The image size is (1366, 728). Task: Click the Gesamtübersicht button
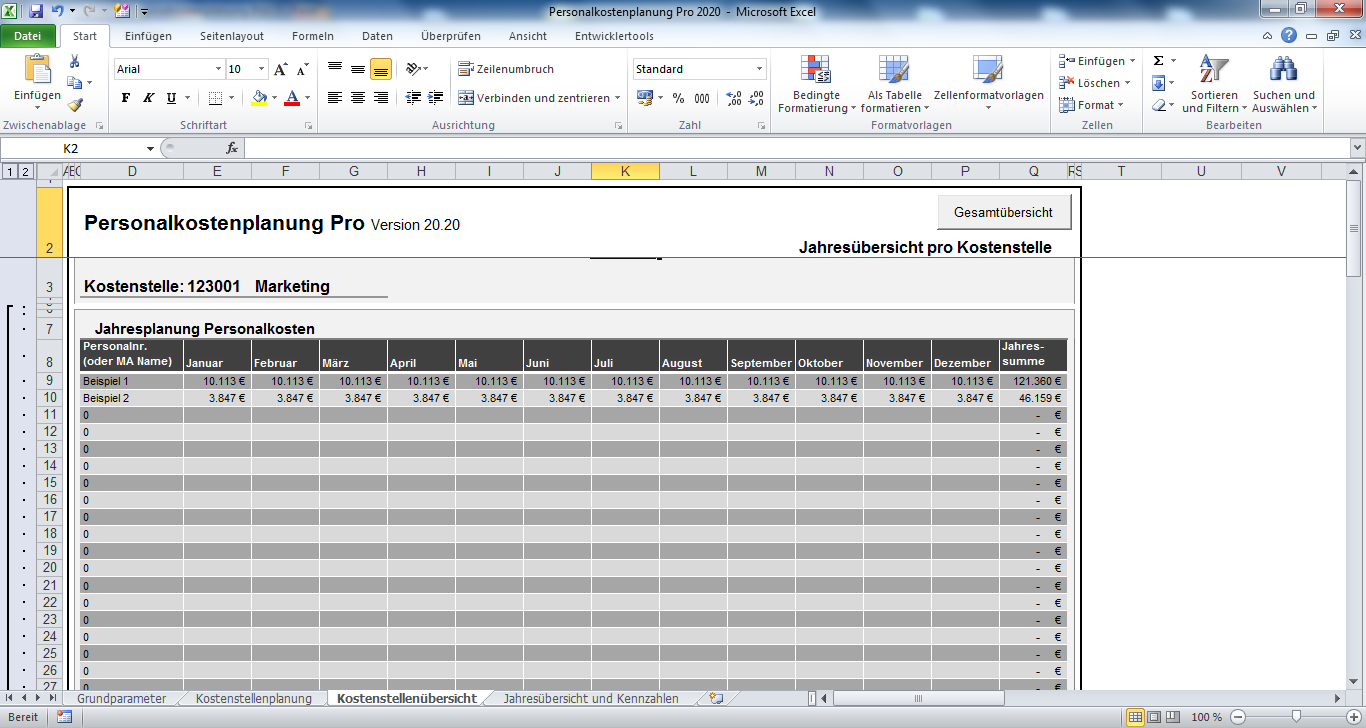point(1004,213)
